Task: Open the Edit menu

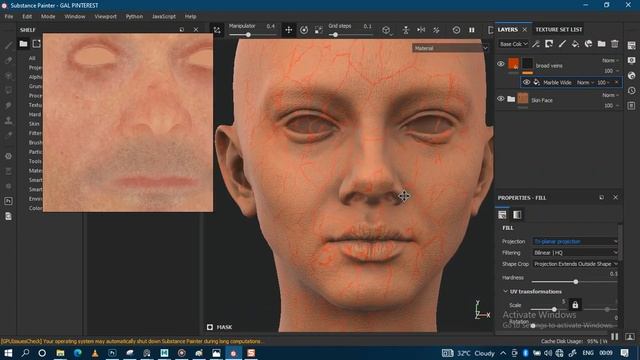Action: [27, 16]
